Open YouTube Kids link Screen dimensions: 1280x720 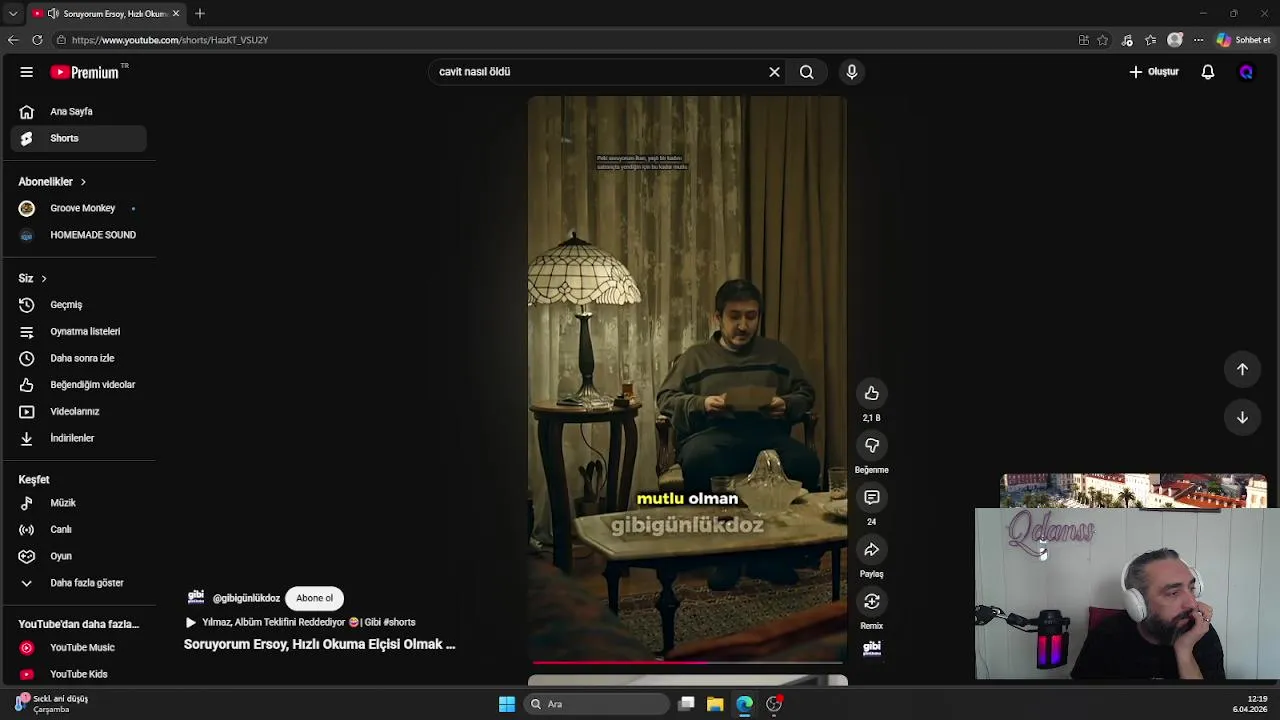click(x=78, y=674)
